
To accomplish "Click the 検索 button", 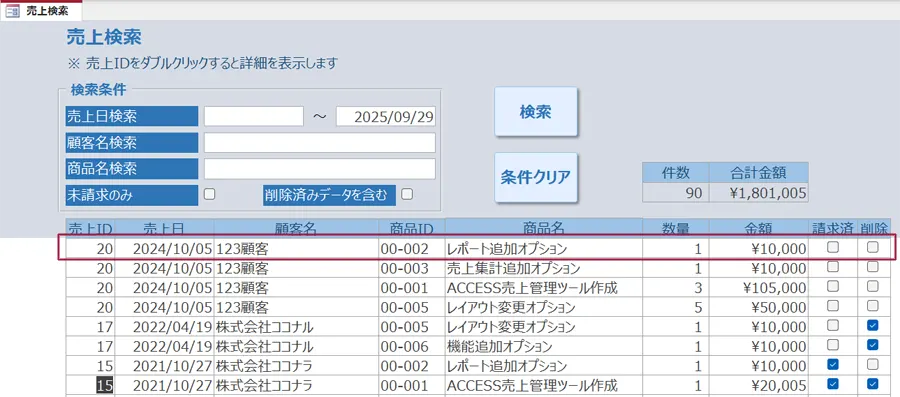I will pyautogui.click(x=536, y=112).
